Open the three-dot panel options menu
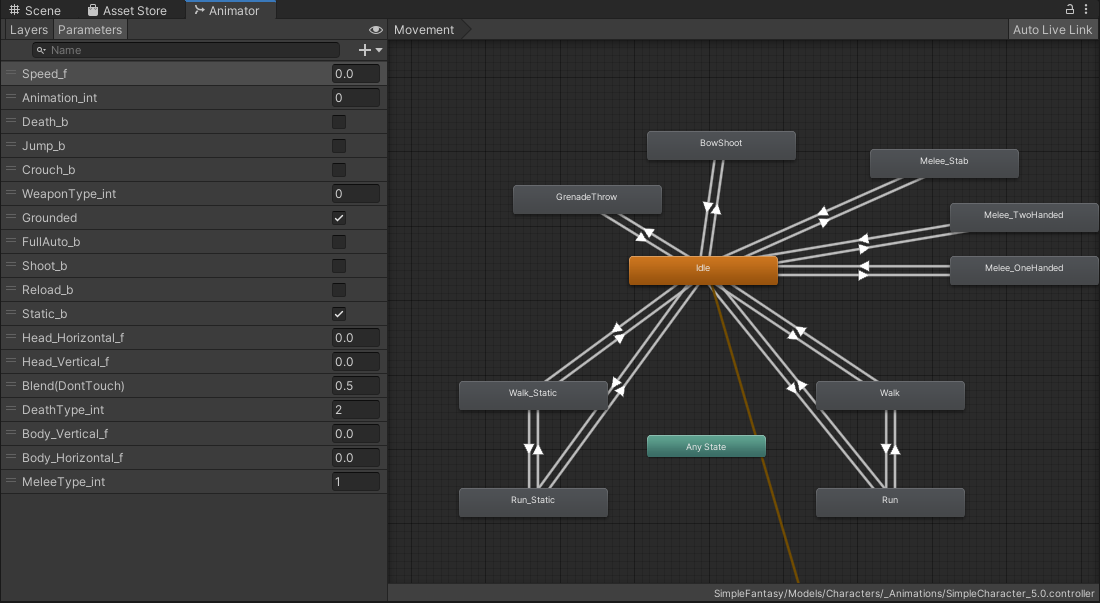 pos(1087,9)
